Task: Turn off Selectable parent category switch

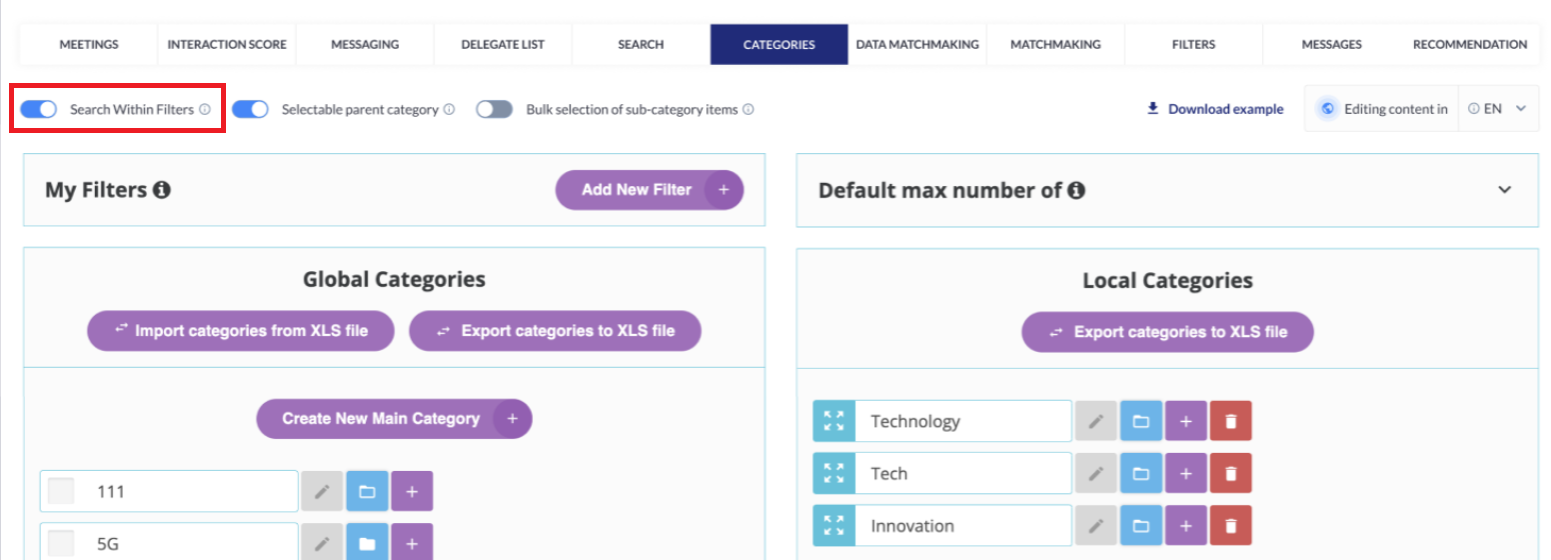Action: pyautogui.click(x=250, y=109)
